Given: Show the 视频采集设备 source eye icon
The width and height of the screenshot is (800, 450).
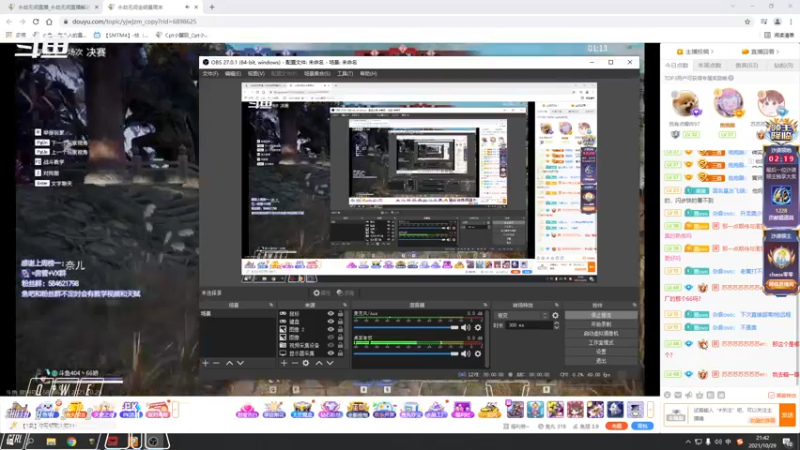Looking at the screenshot, I should (331, 345).
